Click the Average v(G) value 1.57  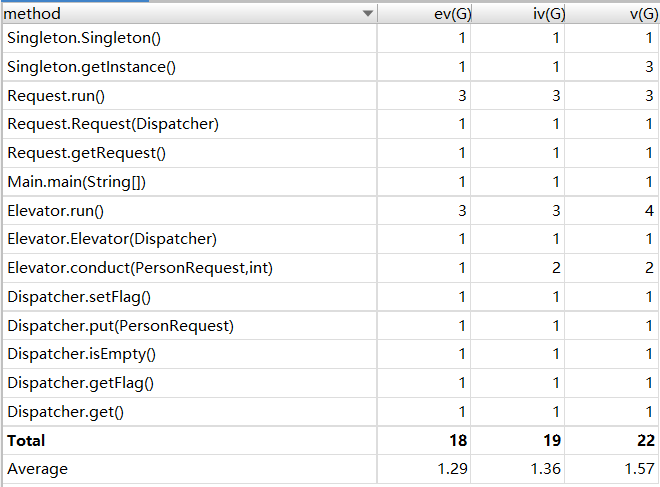pos(640,469)
